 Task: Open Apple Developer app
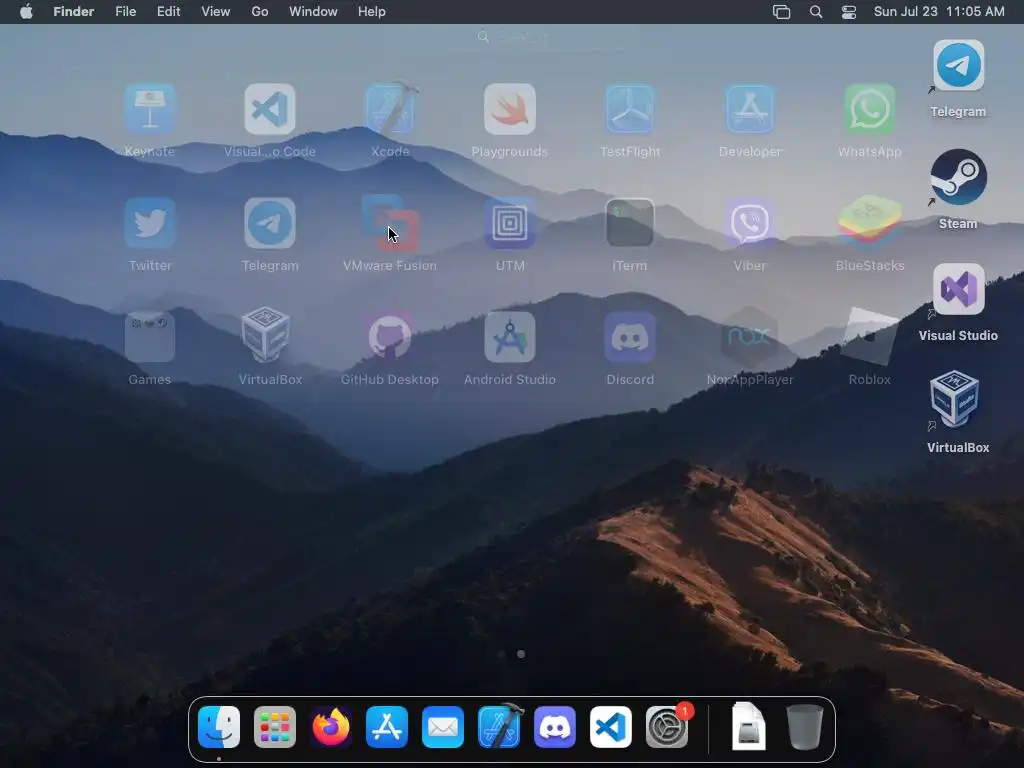(x=750, y=110)
